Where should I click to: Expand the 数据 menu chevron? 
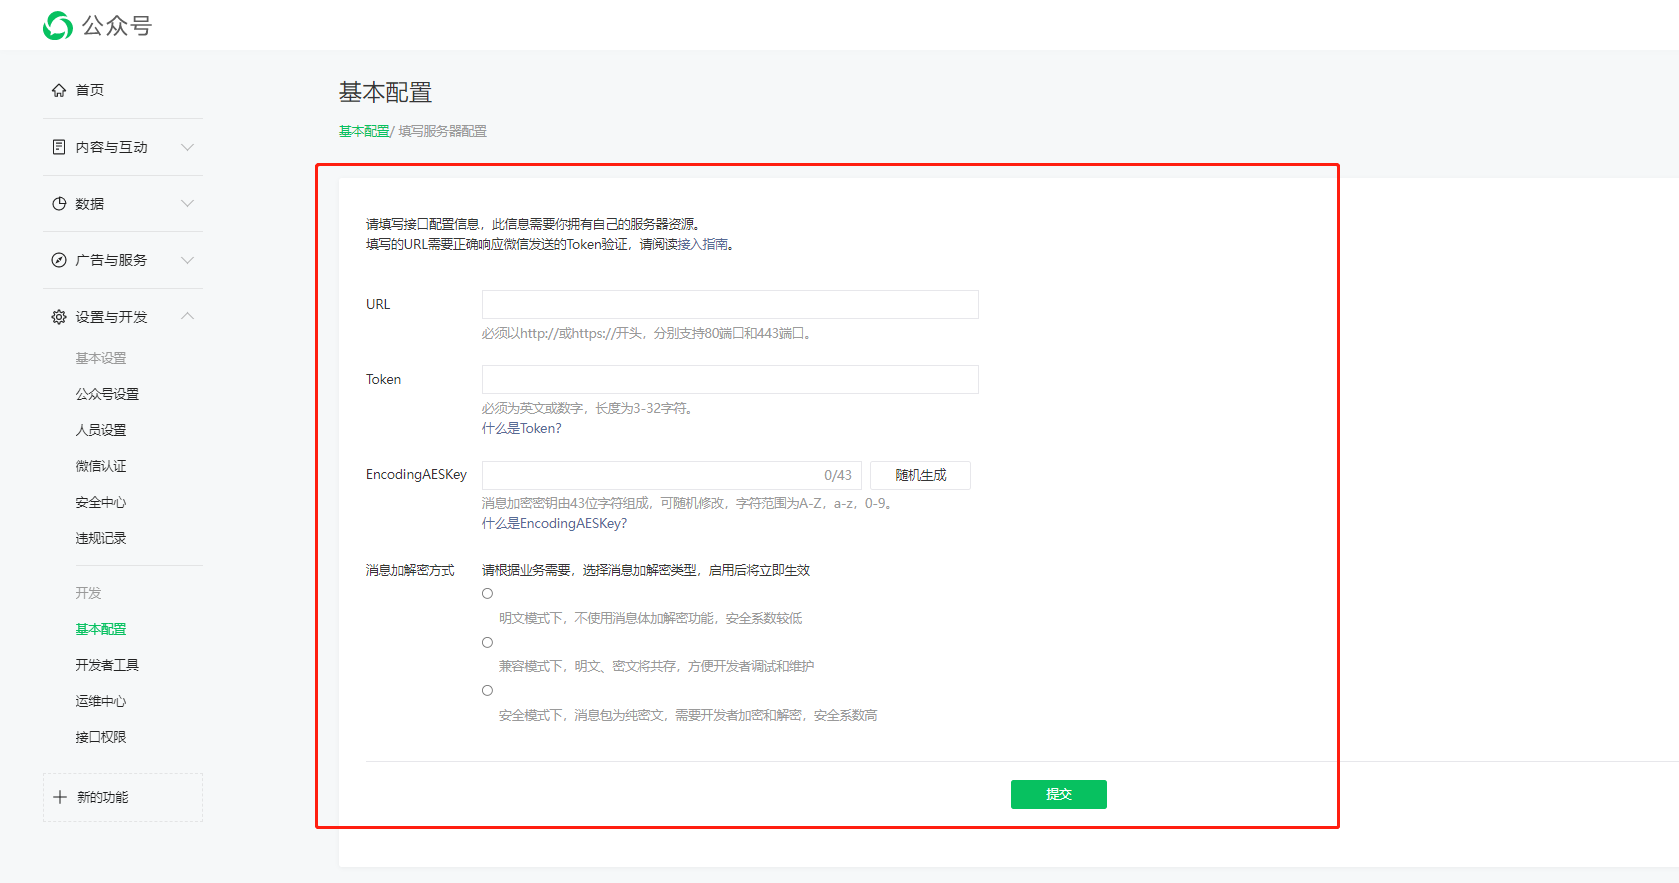click(187, 204)
